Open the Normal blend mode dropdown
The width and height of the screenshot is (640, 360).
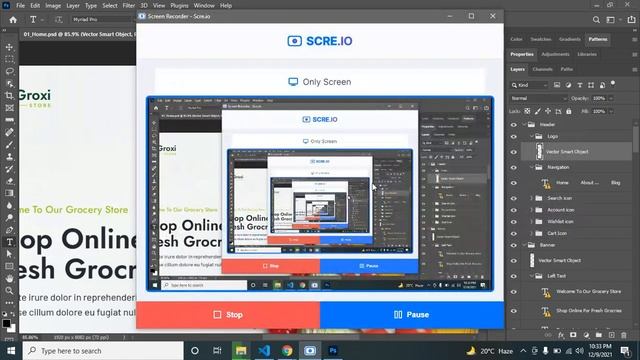(x=539, y=98)
